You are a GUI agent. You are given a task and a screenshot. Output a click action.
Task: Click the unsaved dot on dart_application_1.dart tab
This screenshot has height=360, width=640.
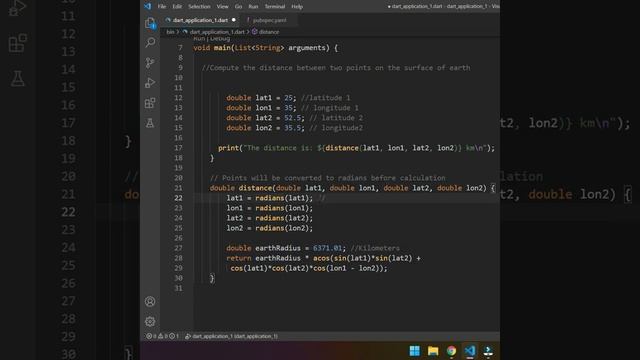(x=234, y=20)
